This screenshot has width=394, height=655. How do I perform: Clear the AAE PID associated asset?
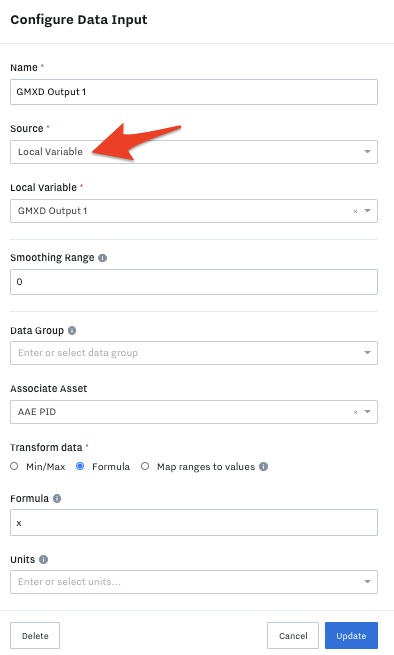[x=355, y=412]
